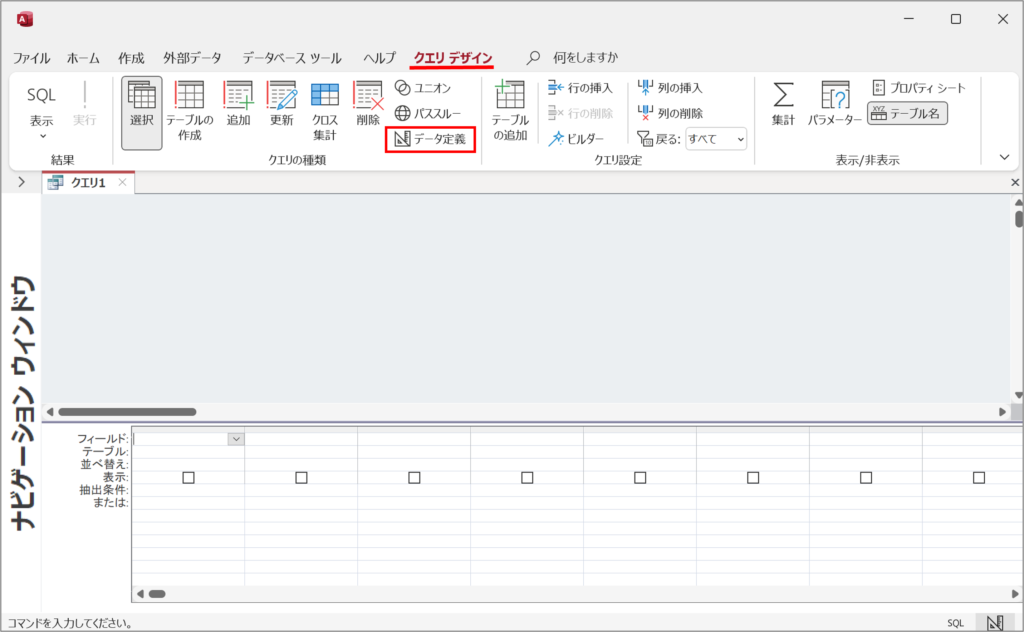
Task: Switch to the ホーム tab
Action: [83, 58]
